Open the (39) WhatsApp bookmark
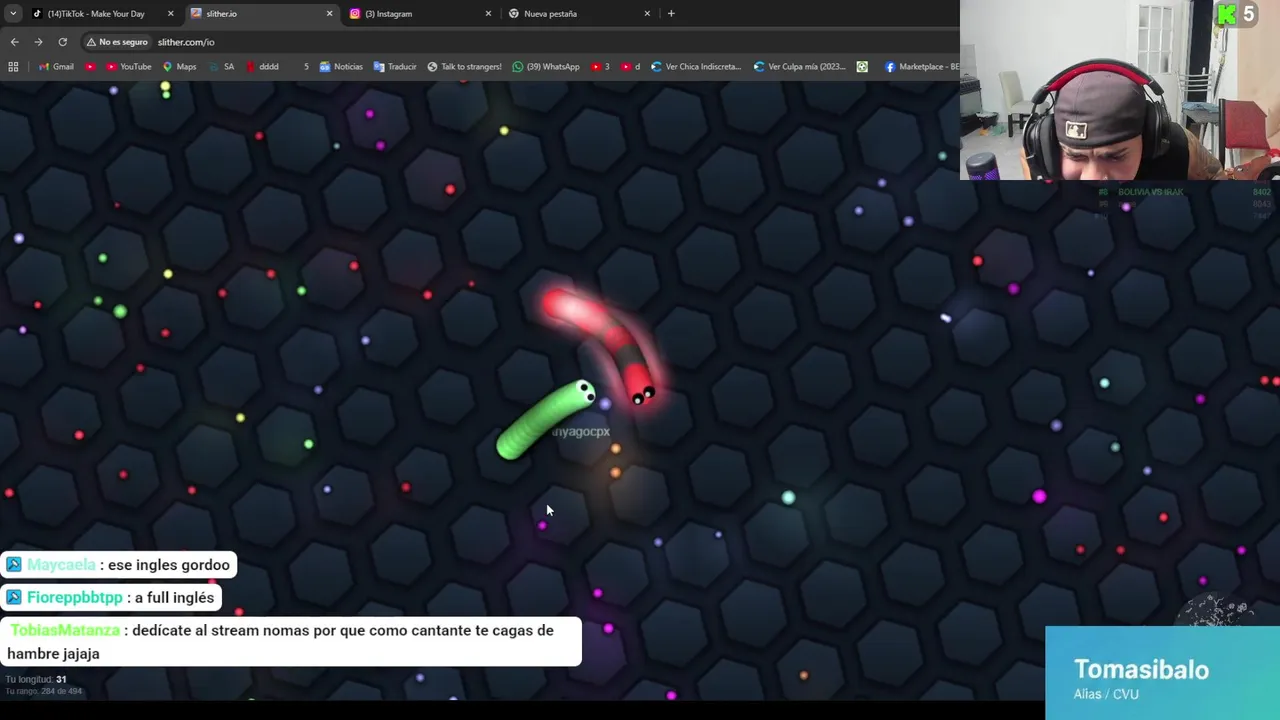 pyautogui.click(x=545, y=67)
